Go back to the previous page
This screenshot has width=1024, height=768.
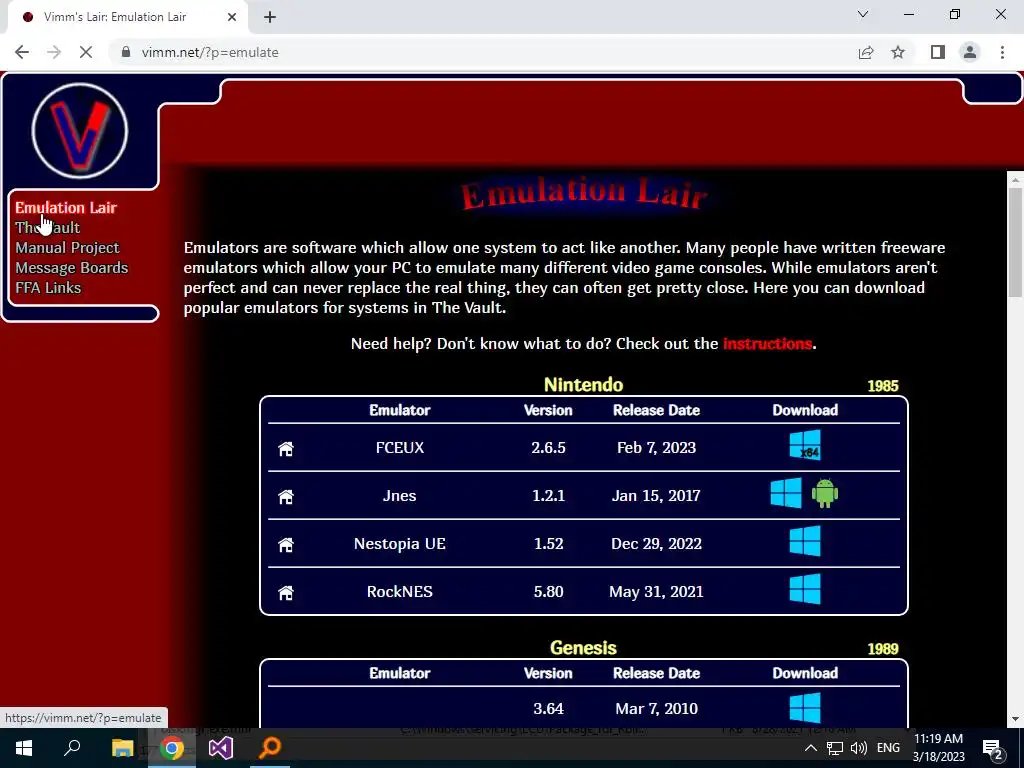coord(22,52)
